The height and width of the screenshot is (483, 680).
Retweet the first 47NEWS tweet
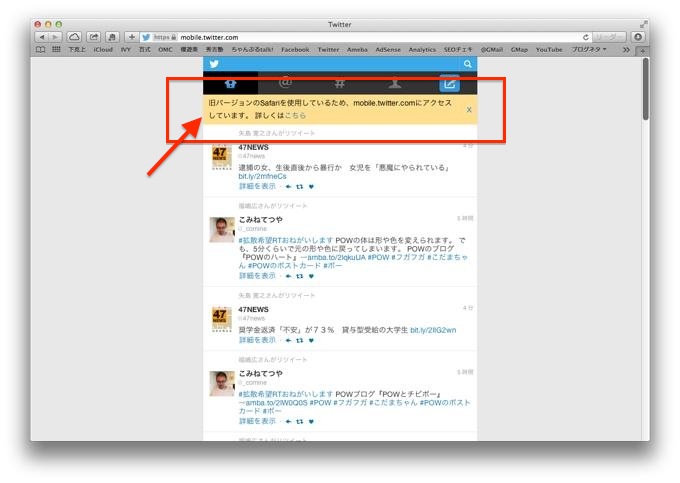pos(300,186)
